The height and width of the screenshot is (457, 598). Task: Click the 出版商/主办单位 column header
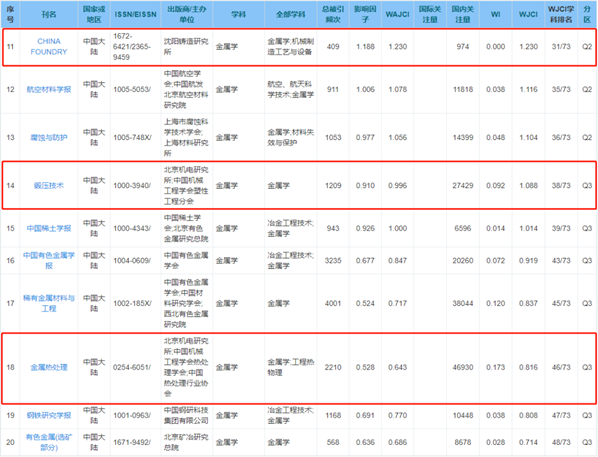click(186, 14)
